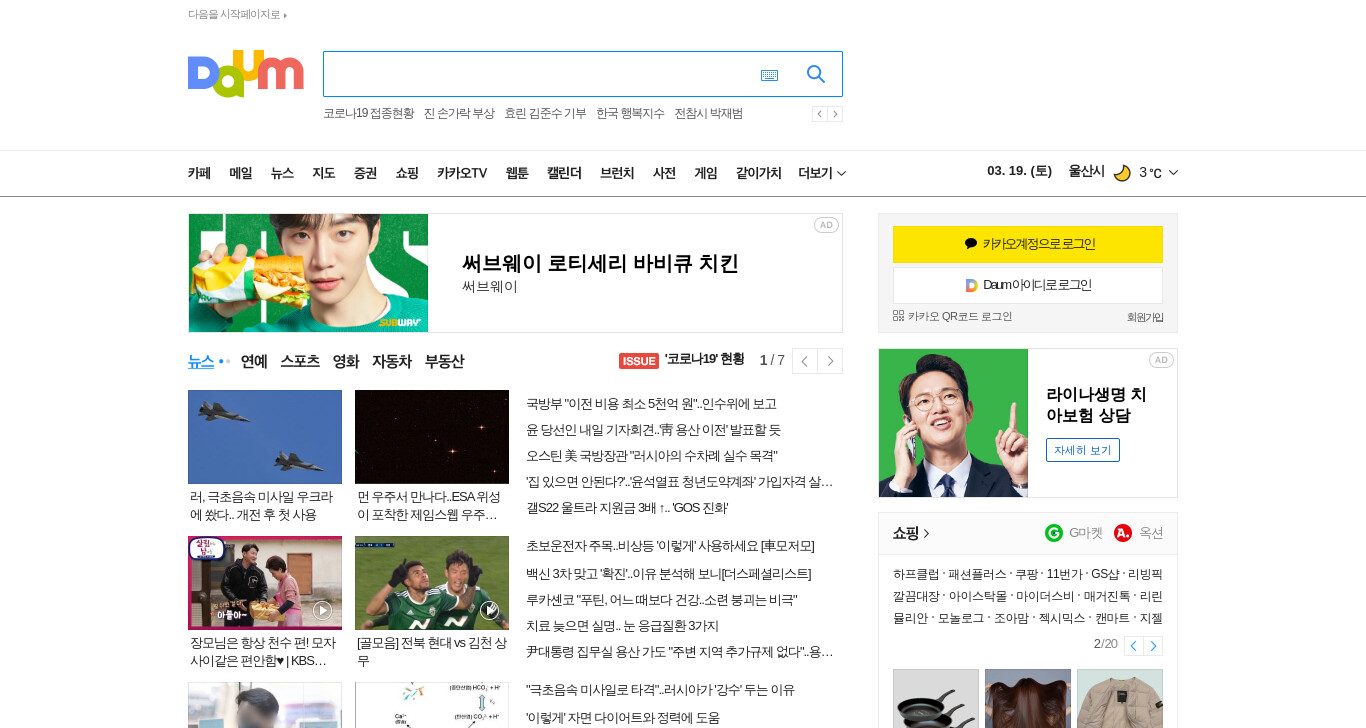Log in with 카카오계정 yellow button

point(1028,244)
